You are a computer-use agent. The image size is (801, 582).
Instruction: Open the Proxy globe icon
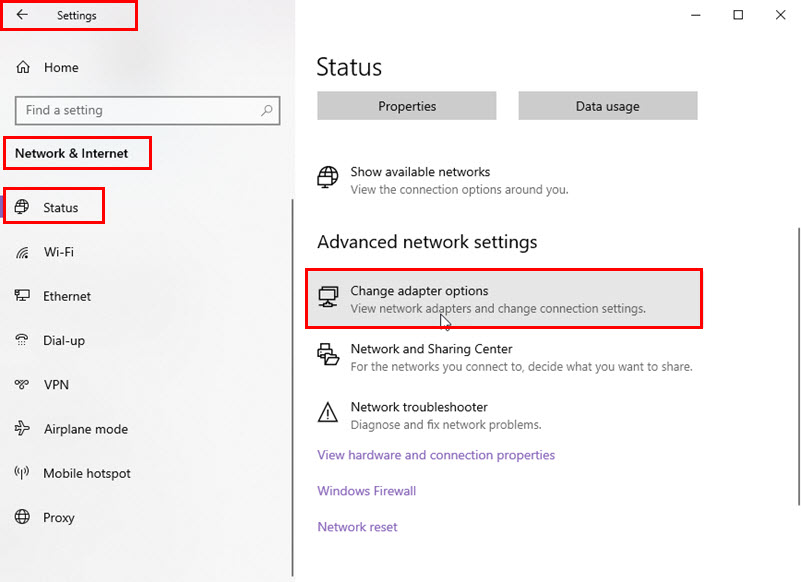point(22,517)
